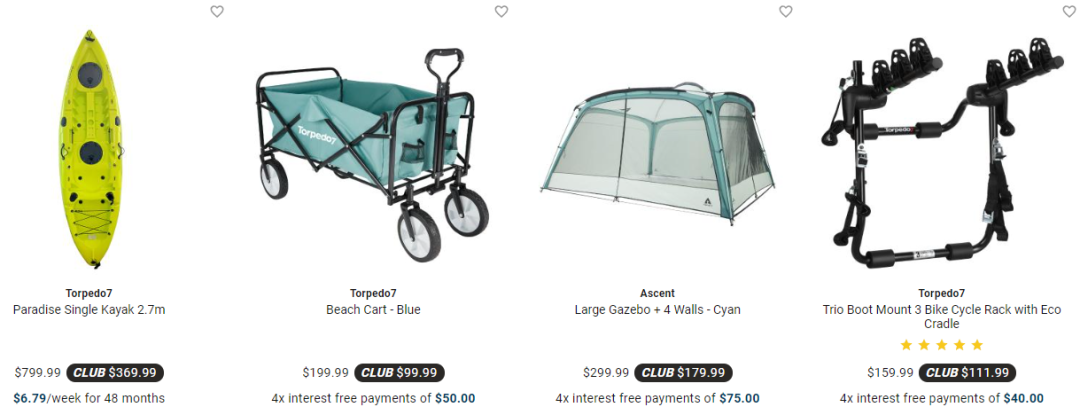
Task: Favorite the Beach Cart with heart icon
Action: coord(501,11)
